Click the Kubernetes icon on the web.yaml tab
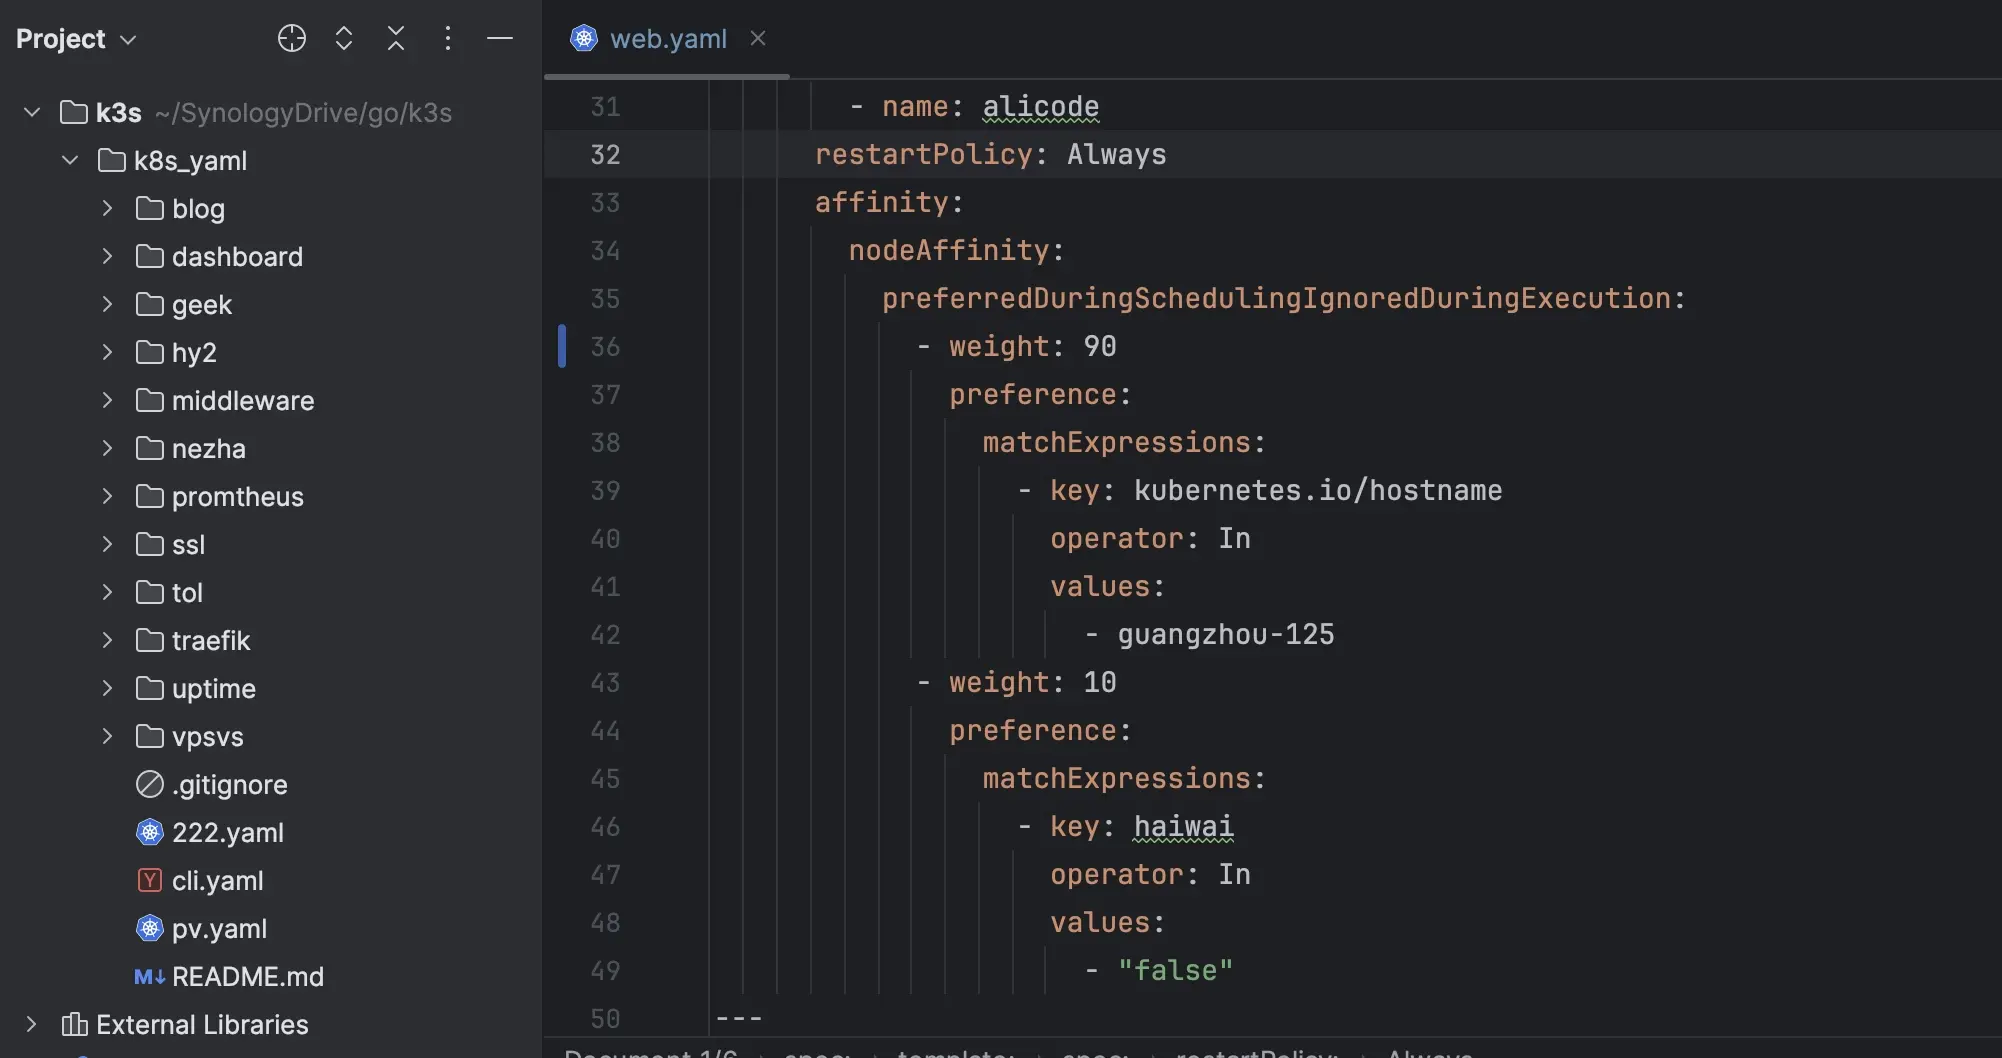The width and height of the screenshot is (2002, 1058). [x=584, y=38]
